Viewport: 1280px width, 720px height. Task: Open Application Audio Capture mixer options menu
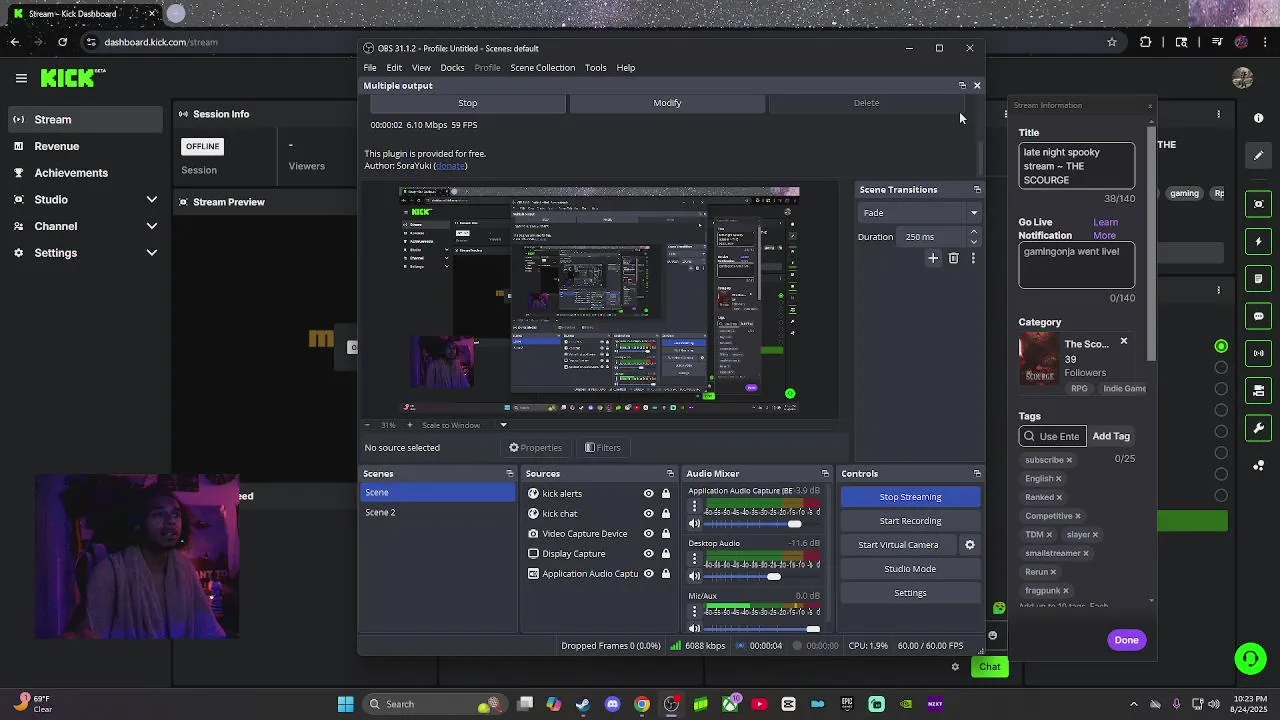(694, 507)
